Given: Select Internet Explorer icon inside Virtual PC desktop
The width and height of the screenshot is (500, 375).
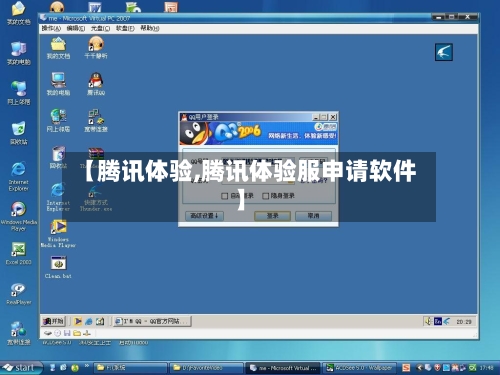Looking at the screenshot, I should tap(58, 190).
